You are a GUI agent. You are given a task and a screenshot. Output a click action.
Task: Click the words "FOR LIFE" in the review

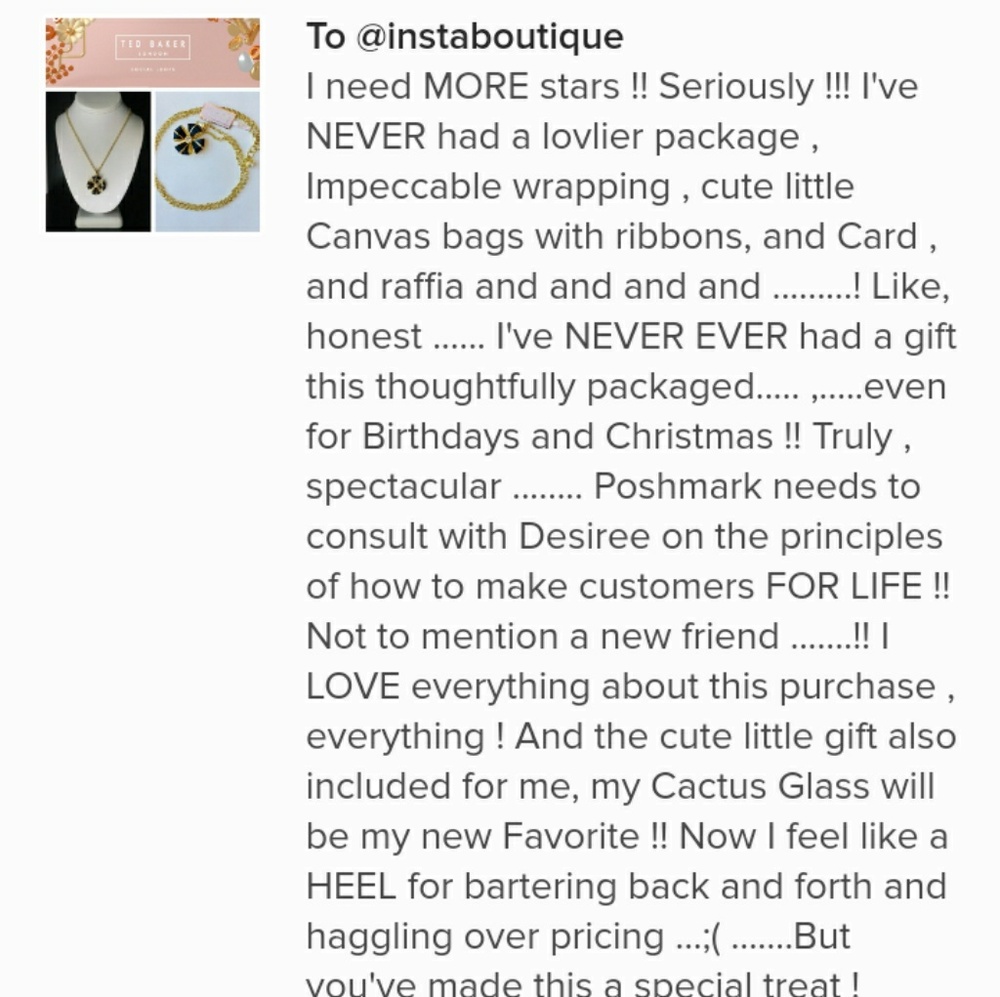(843, 586)
